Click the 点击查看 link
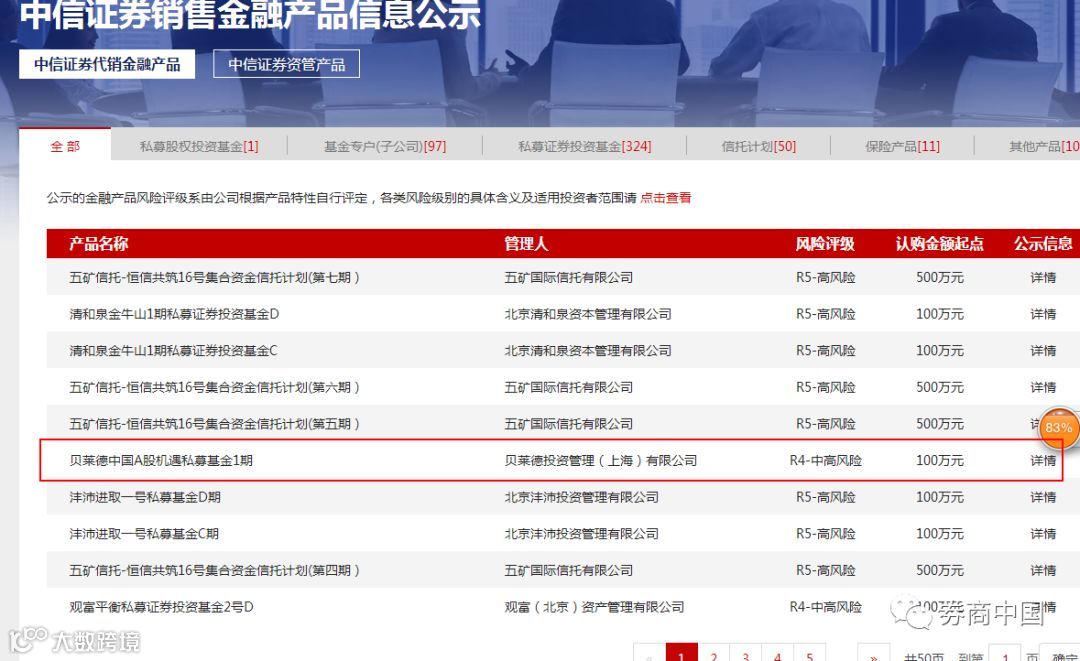 coord(665,198)
